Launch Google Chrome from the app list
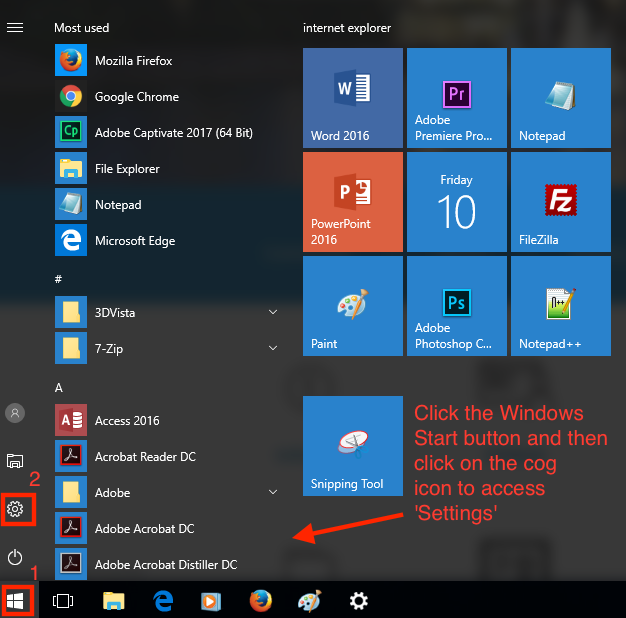This screenshot has height=618, width=626. point(166,96)
